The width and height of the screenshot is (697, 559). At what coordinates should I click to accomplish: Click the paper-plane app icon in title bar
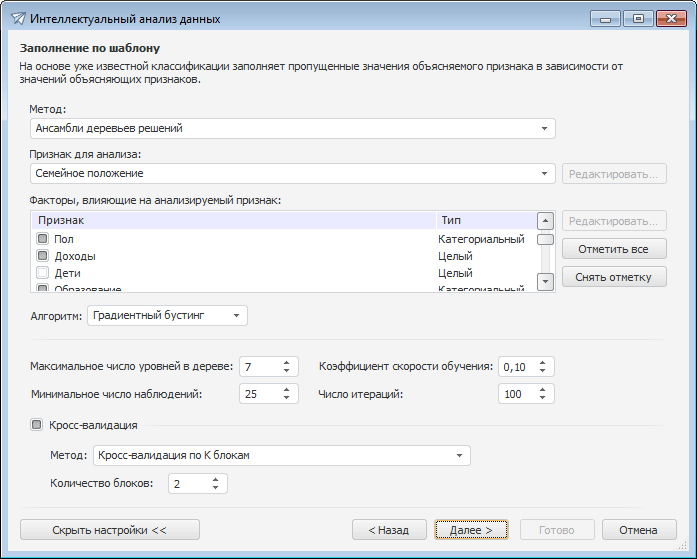[17, 18]
